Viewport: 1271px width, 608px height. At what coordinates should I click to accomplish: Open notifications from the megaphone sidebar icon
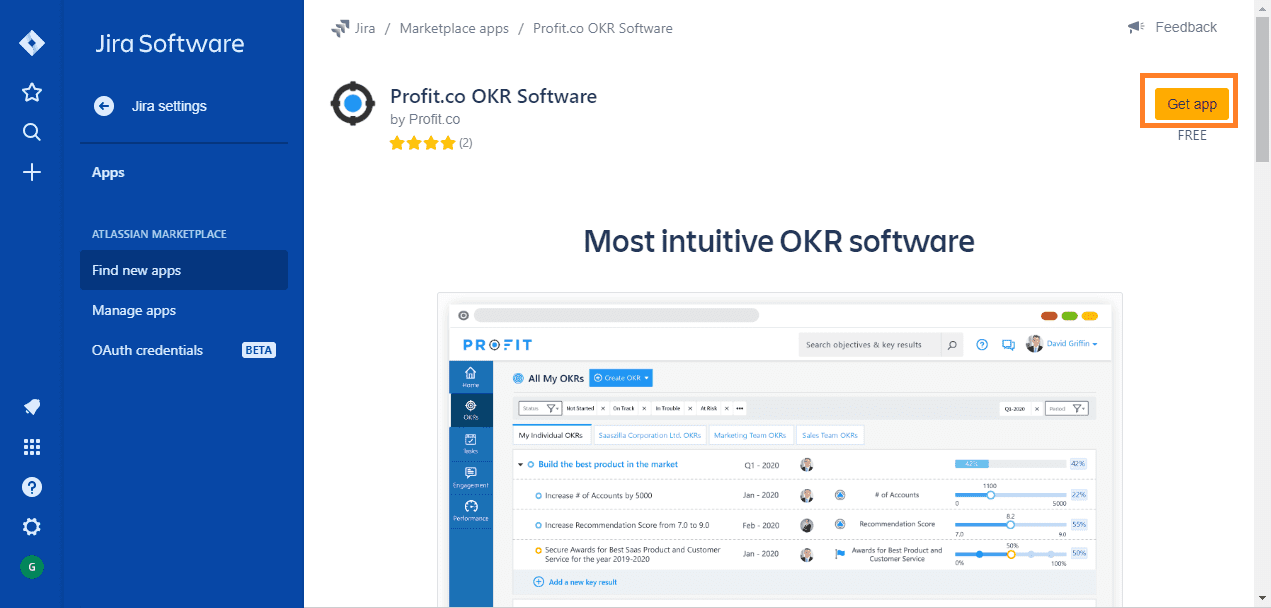click(x=32, y=407)
